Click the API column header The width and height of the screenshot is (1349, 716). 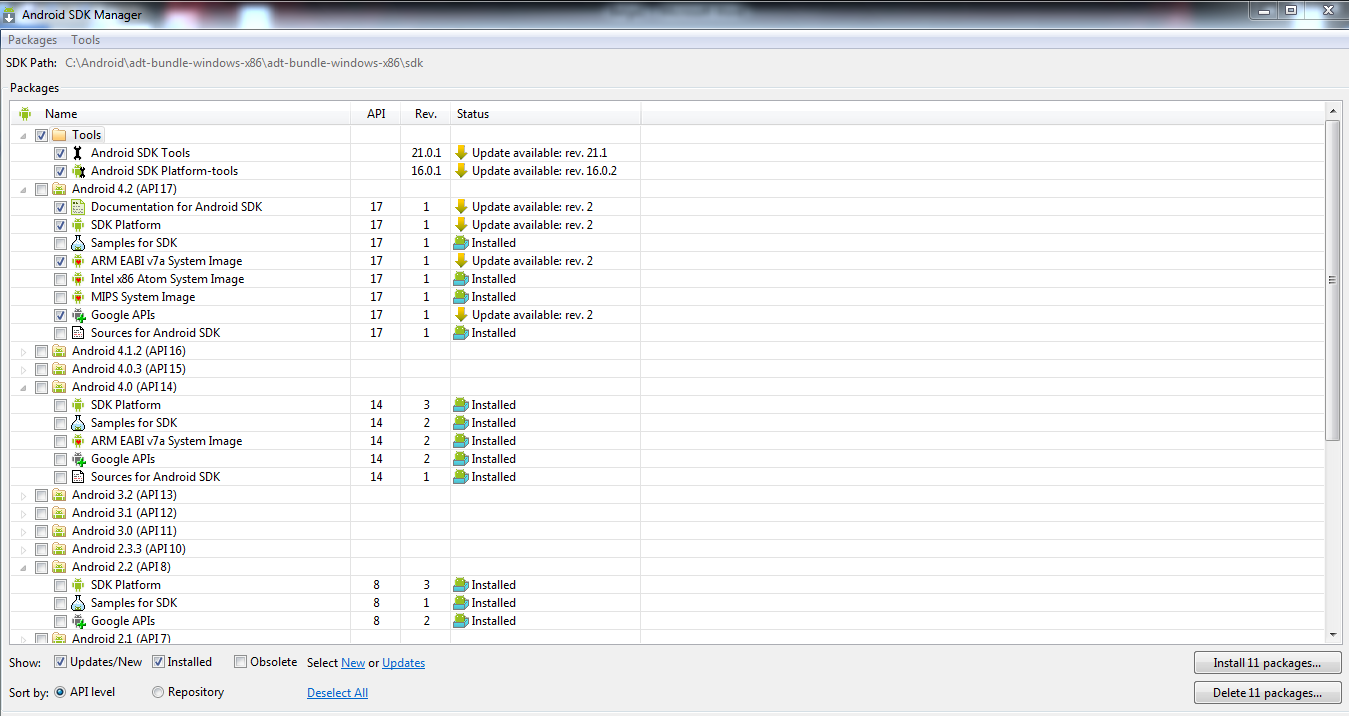pos(376,114)
